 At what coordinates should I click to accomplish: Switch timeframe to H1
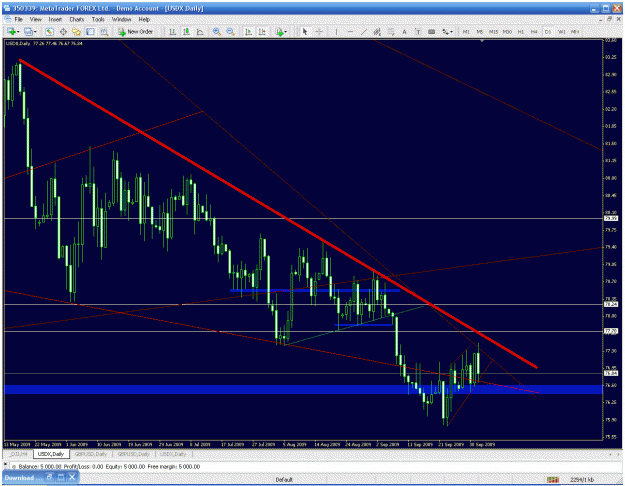(x=521, y=31)
